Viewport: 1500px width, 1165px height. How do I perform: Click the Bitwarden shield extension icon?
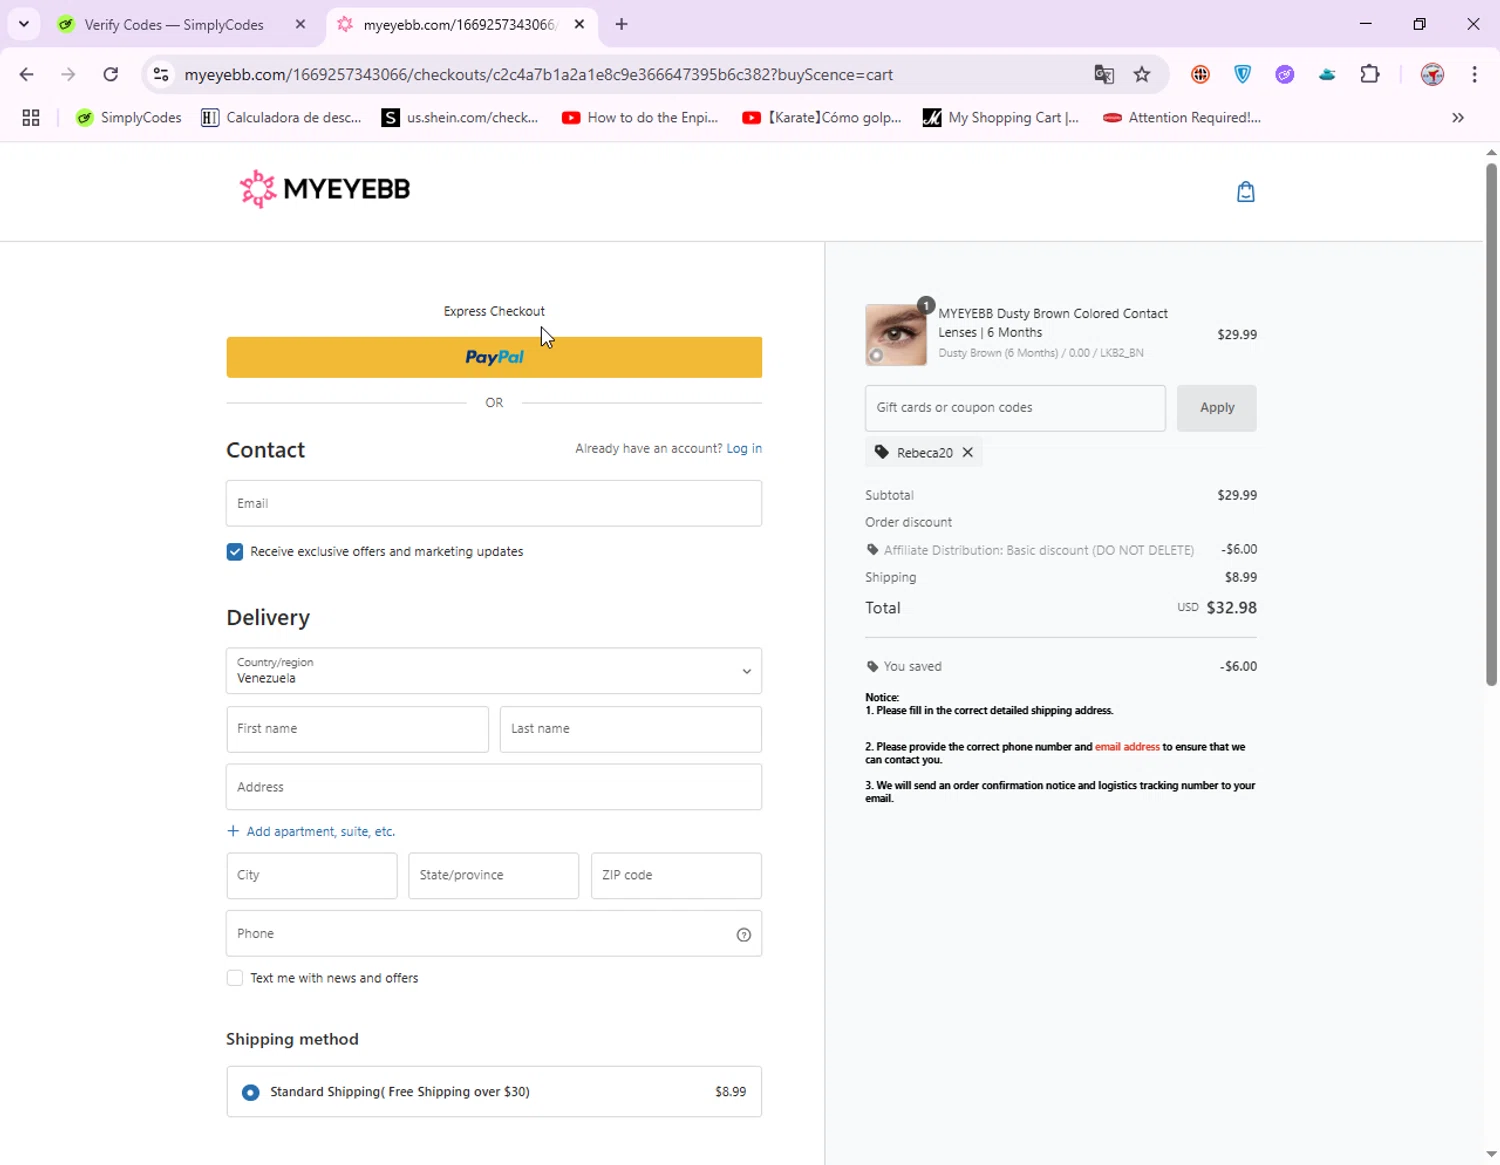1243,75
